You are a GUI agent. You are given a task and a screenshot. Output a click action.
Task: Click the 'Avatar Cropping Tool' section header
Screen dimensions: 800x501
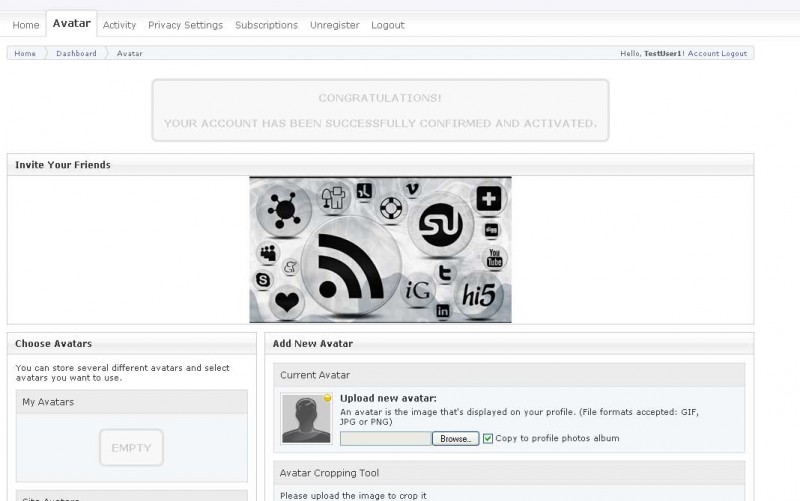point(509,473)
